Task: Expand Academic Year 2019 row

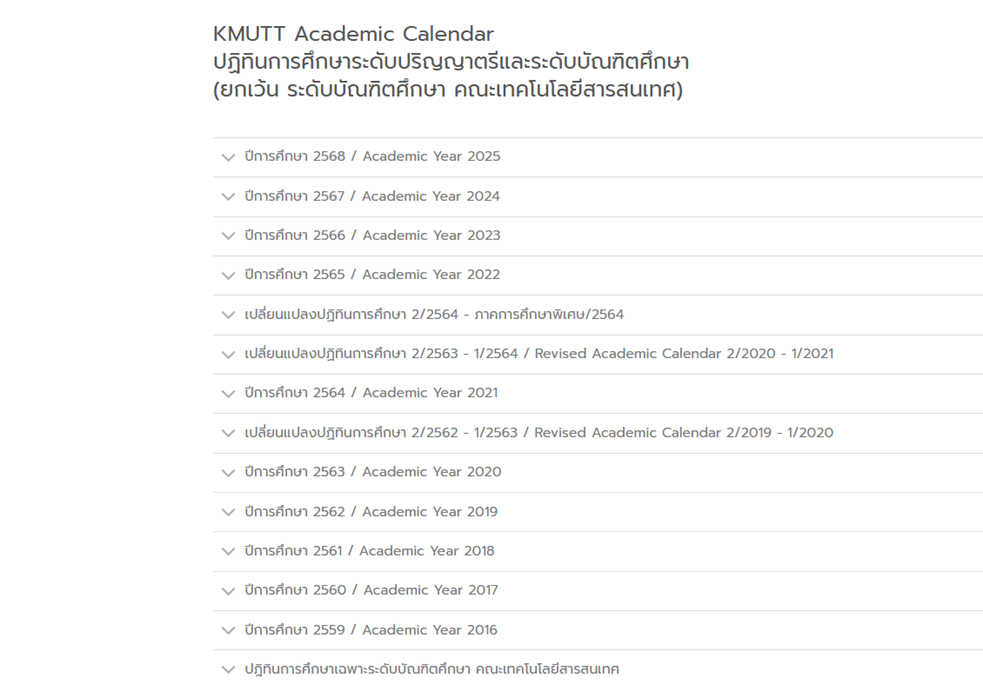Action: [x=371, y=512]
